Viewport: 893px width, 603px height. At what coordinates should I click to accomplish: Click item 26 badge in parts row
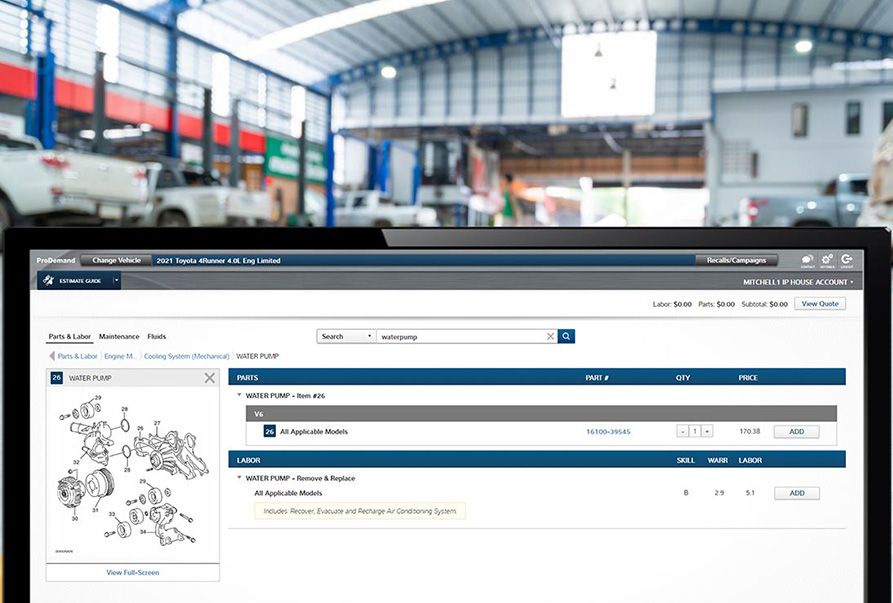(x=269, y=431)
